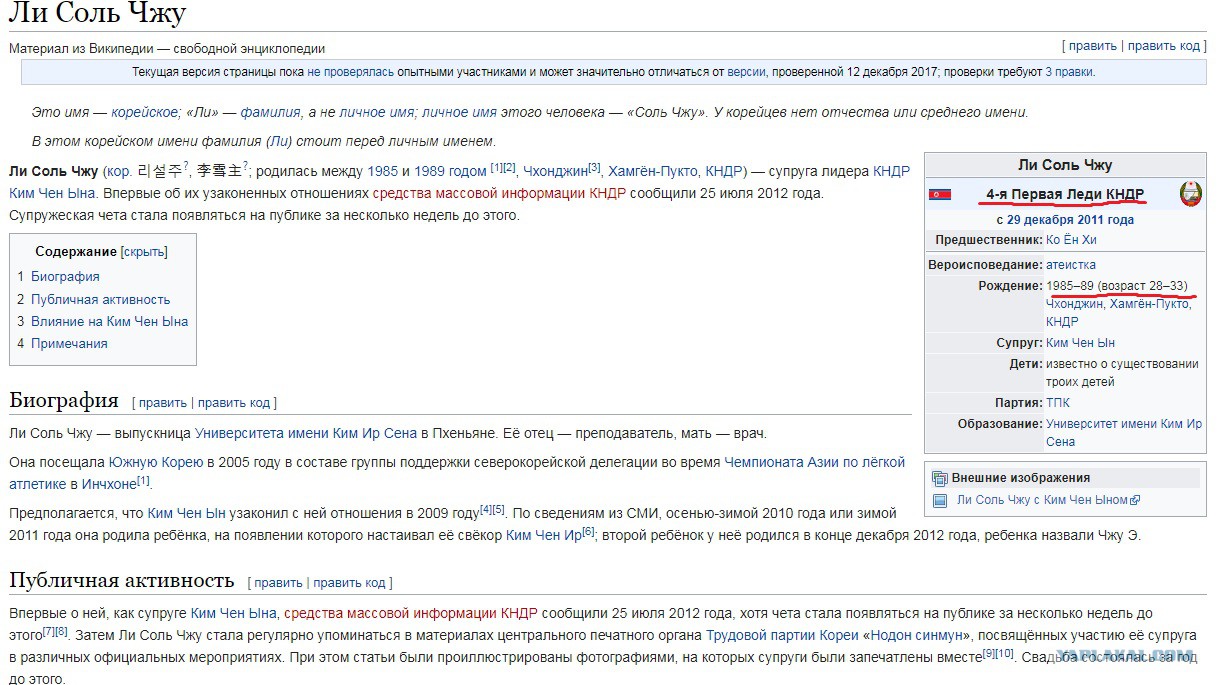Open footnote [7] in Публичная активность

click(x=48, y=631)
